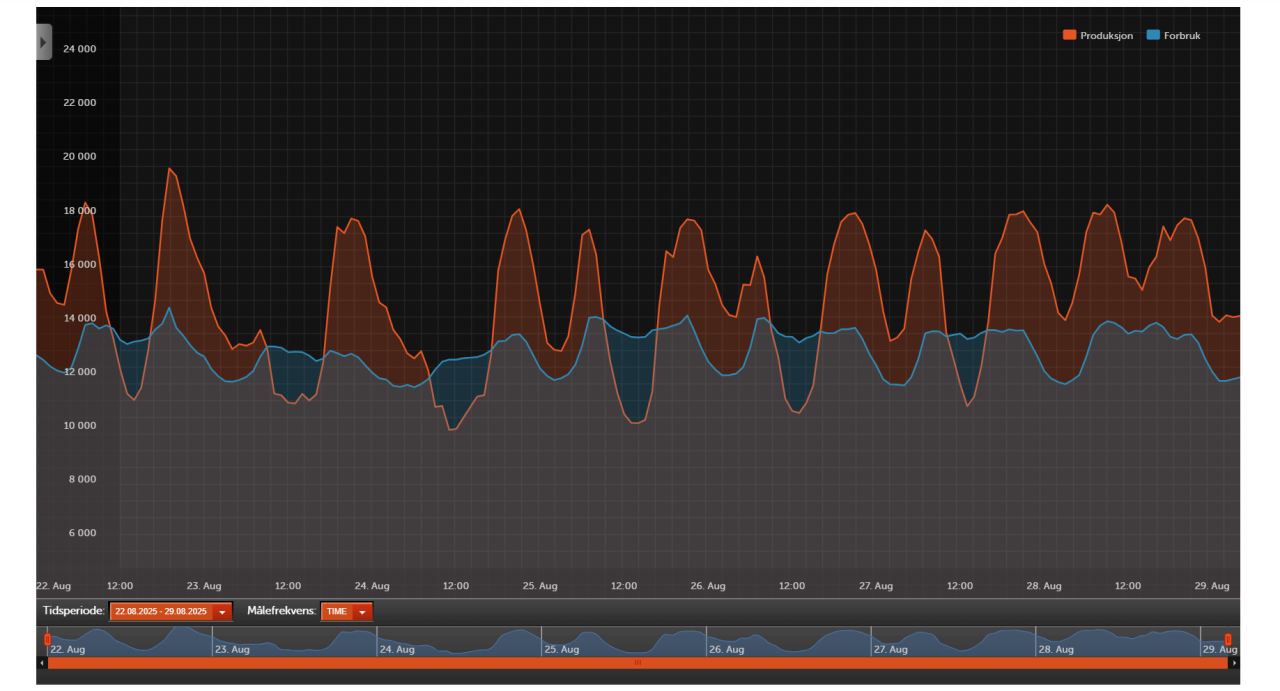
Task: Click the orange navigator scrollbar grip
Action: (x=638, y=662)
